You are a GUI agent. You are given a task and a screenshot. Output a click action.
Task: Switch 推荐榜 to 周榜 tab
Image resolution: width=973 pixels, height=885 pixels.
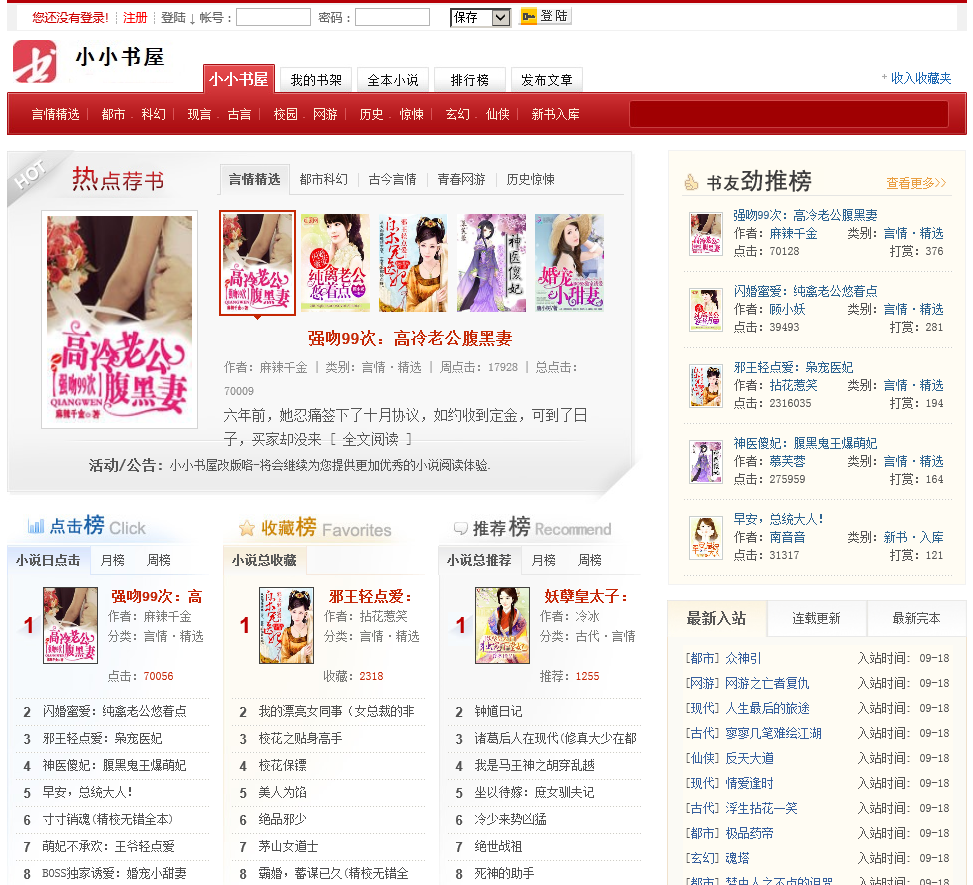[x=590, y=560]
